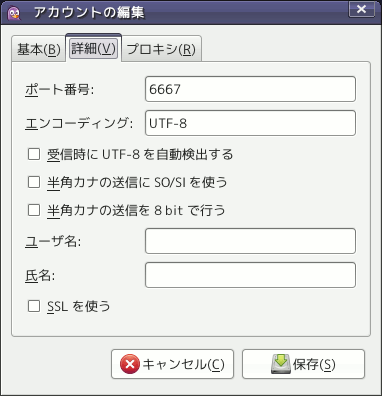
Task: Click the ポート番号 label text
Action: click(60, 89)
